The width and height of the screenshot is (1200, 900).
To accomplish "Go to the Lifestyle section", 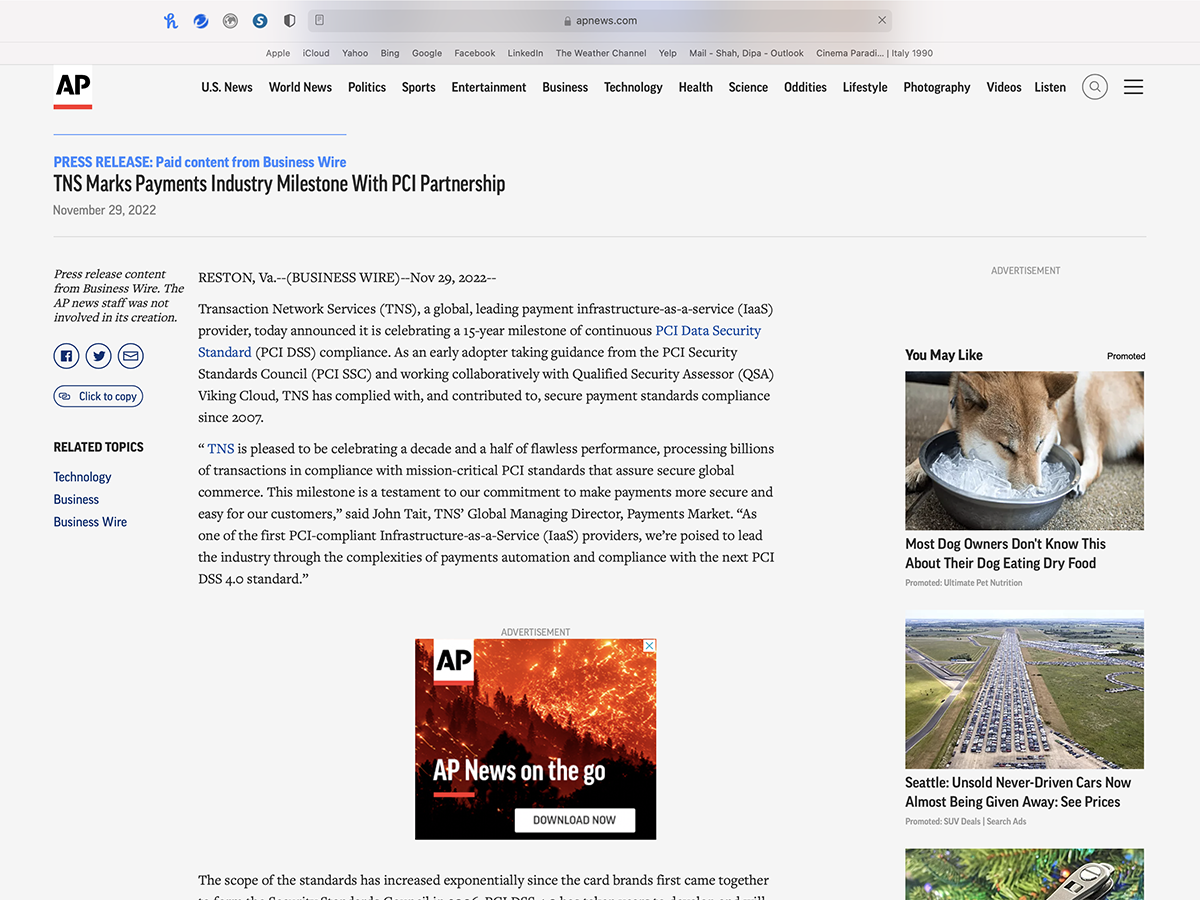I will 865,87.
